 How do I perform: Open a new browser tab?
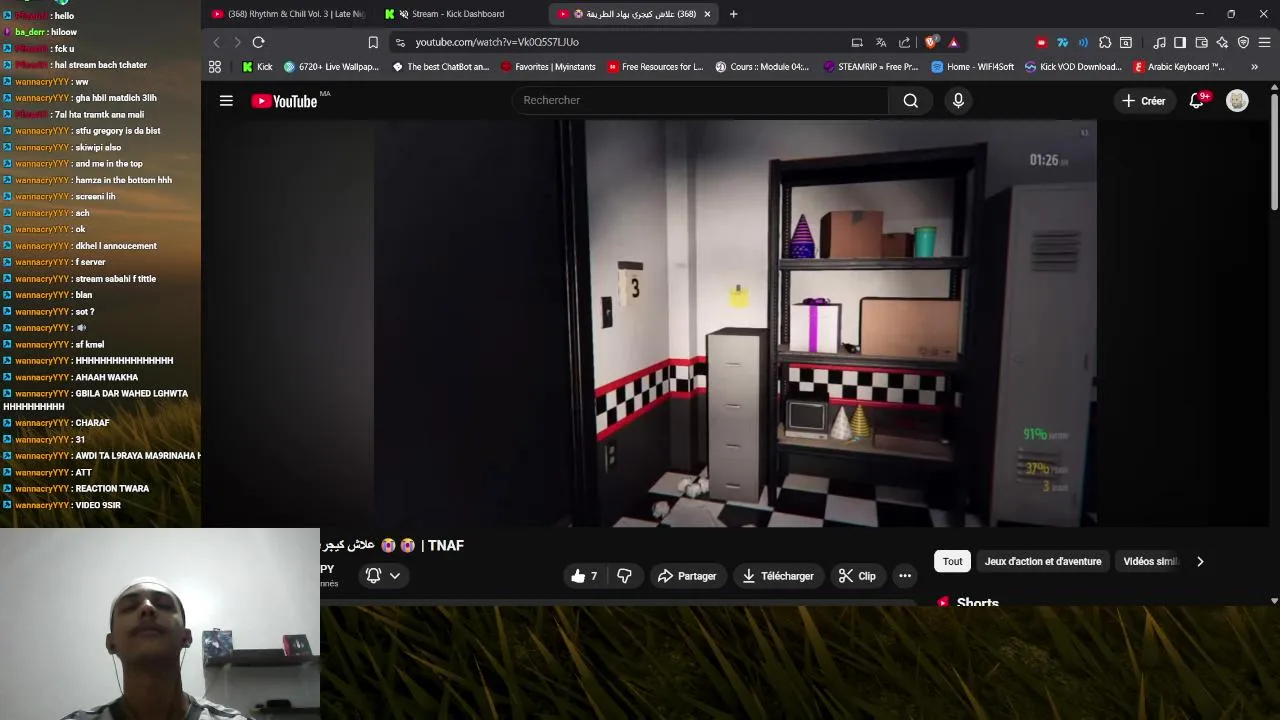coord(733,14)
